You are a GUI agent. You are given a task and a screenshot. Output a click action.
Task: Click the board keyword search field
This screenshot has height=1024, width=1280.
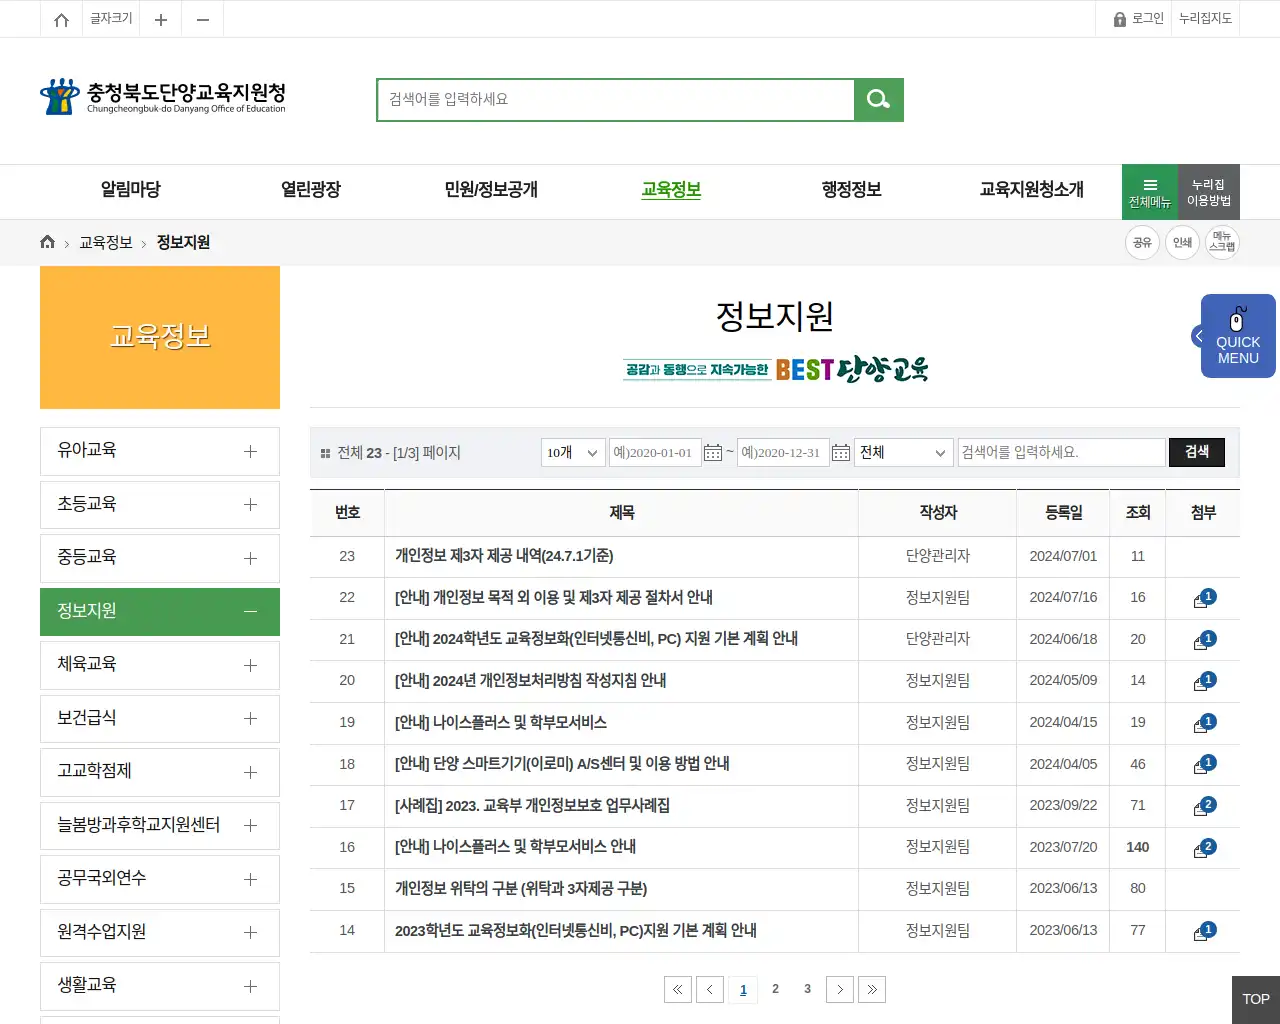[1062, 453]
